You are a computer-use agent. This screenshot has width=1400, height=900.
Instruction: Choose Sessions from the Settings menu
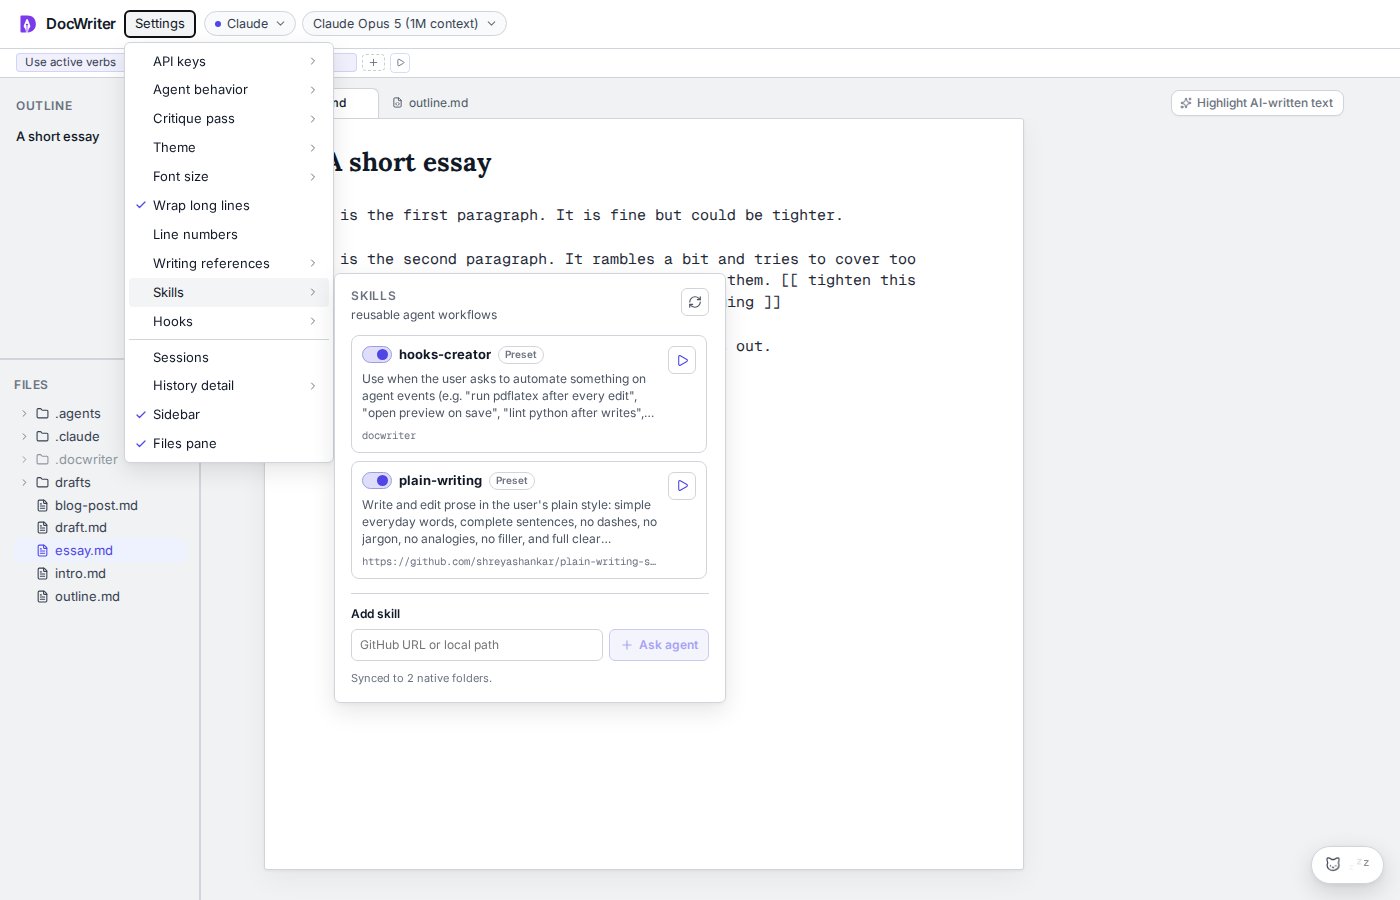(x=229, y=358)
